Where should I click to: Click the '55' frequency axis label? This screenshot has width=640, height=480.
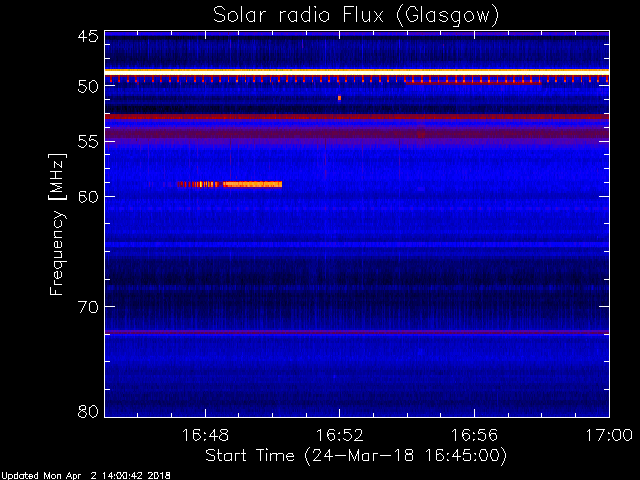pyautogui.click(x=88, y=142)
